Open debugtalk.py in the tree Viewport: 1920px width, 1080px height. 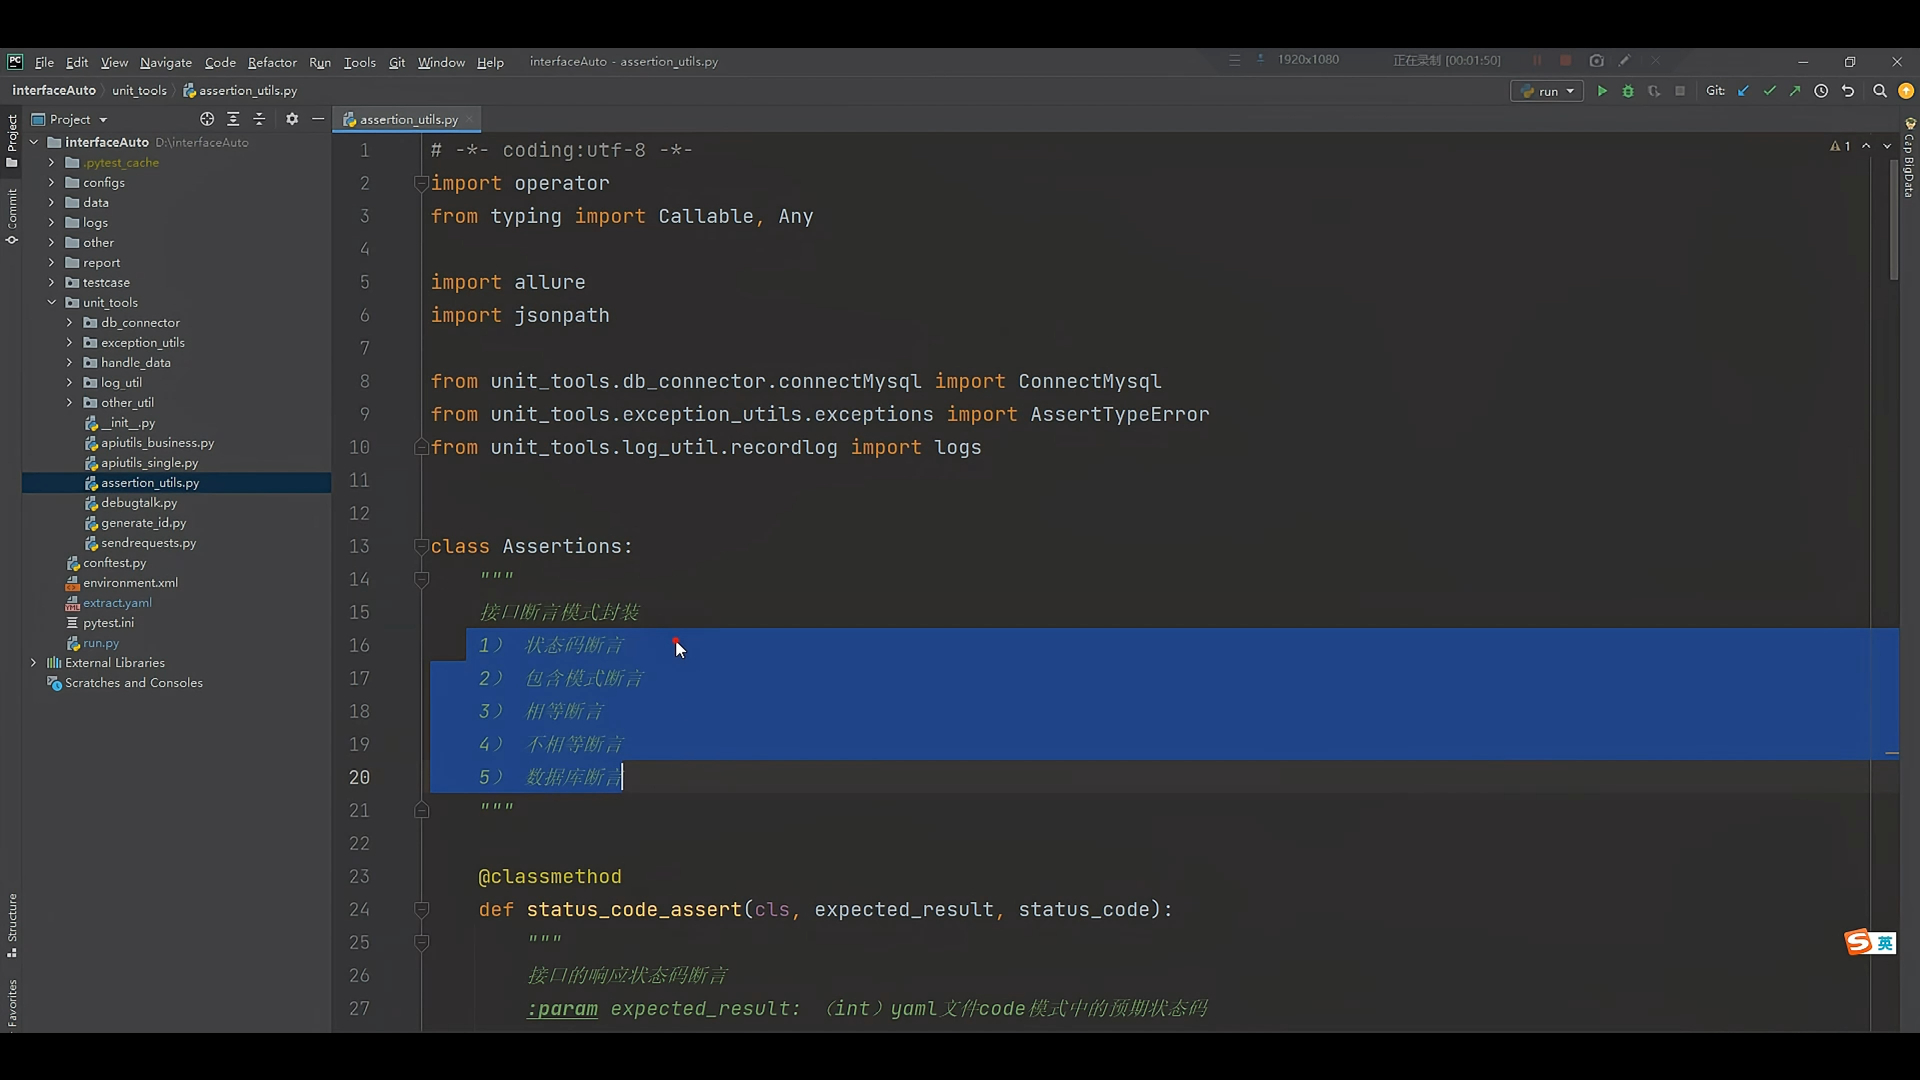point(138,502)
